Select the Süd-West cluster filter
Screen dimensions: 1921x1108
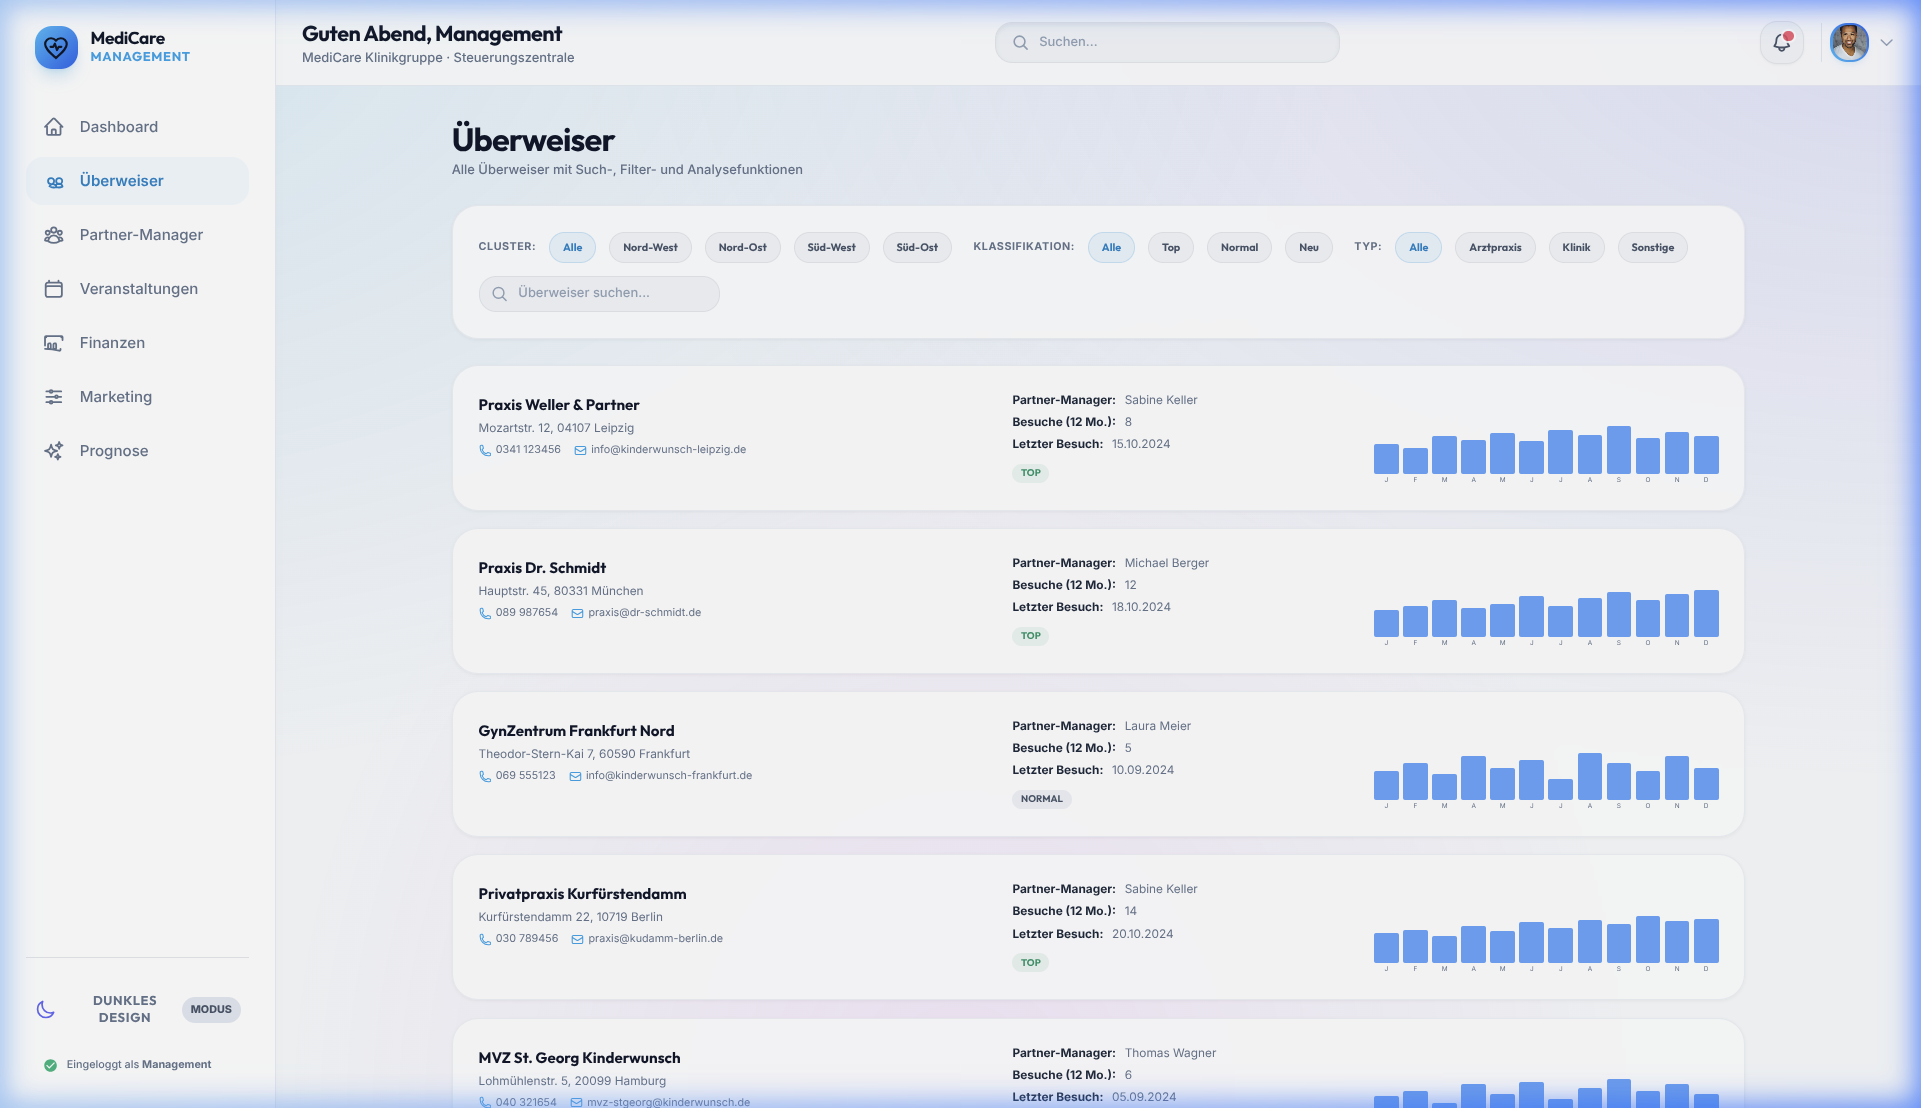[831, 247]
